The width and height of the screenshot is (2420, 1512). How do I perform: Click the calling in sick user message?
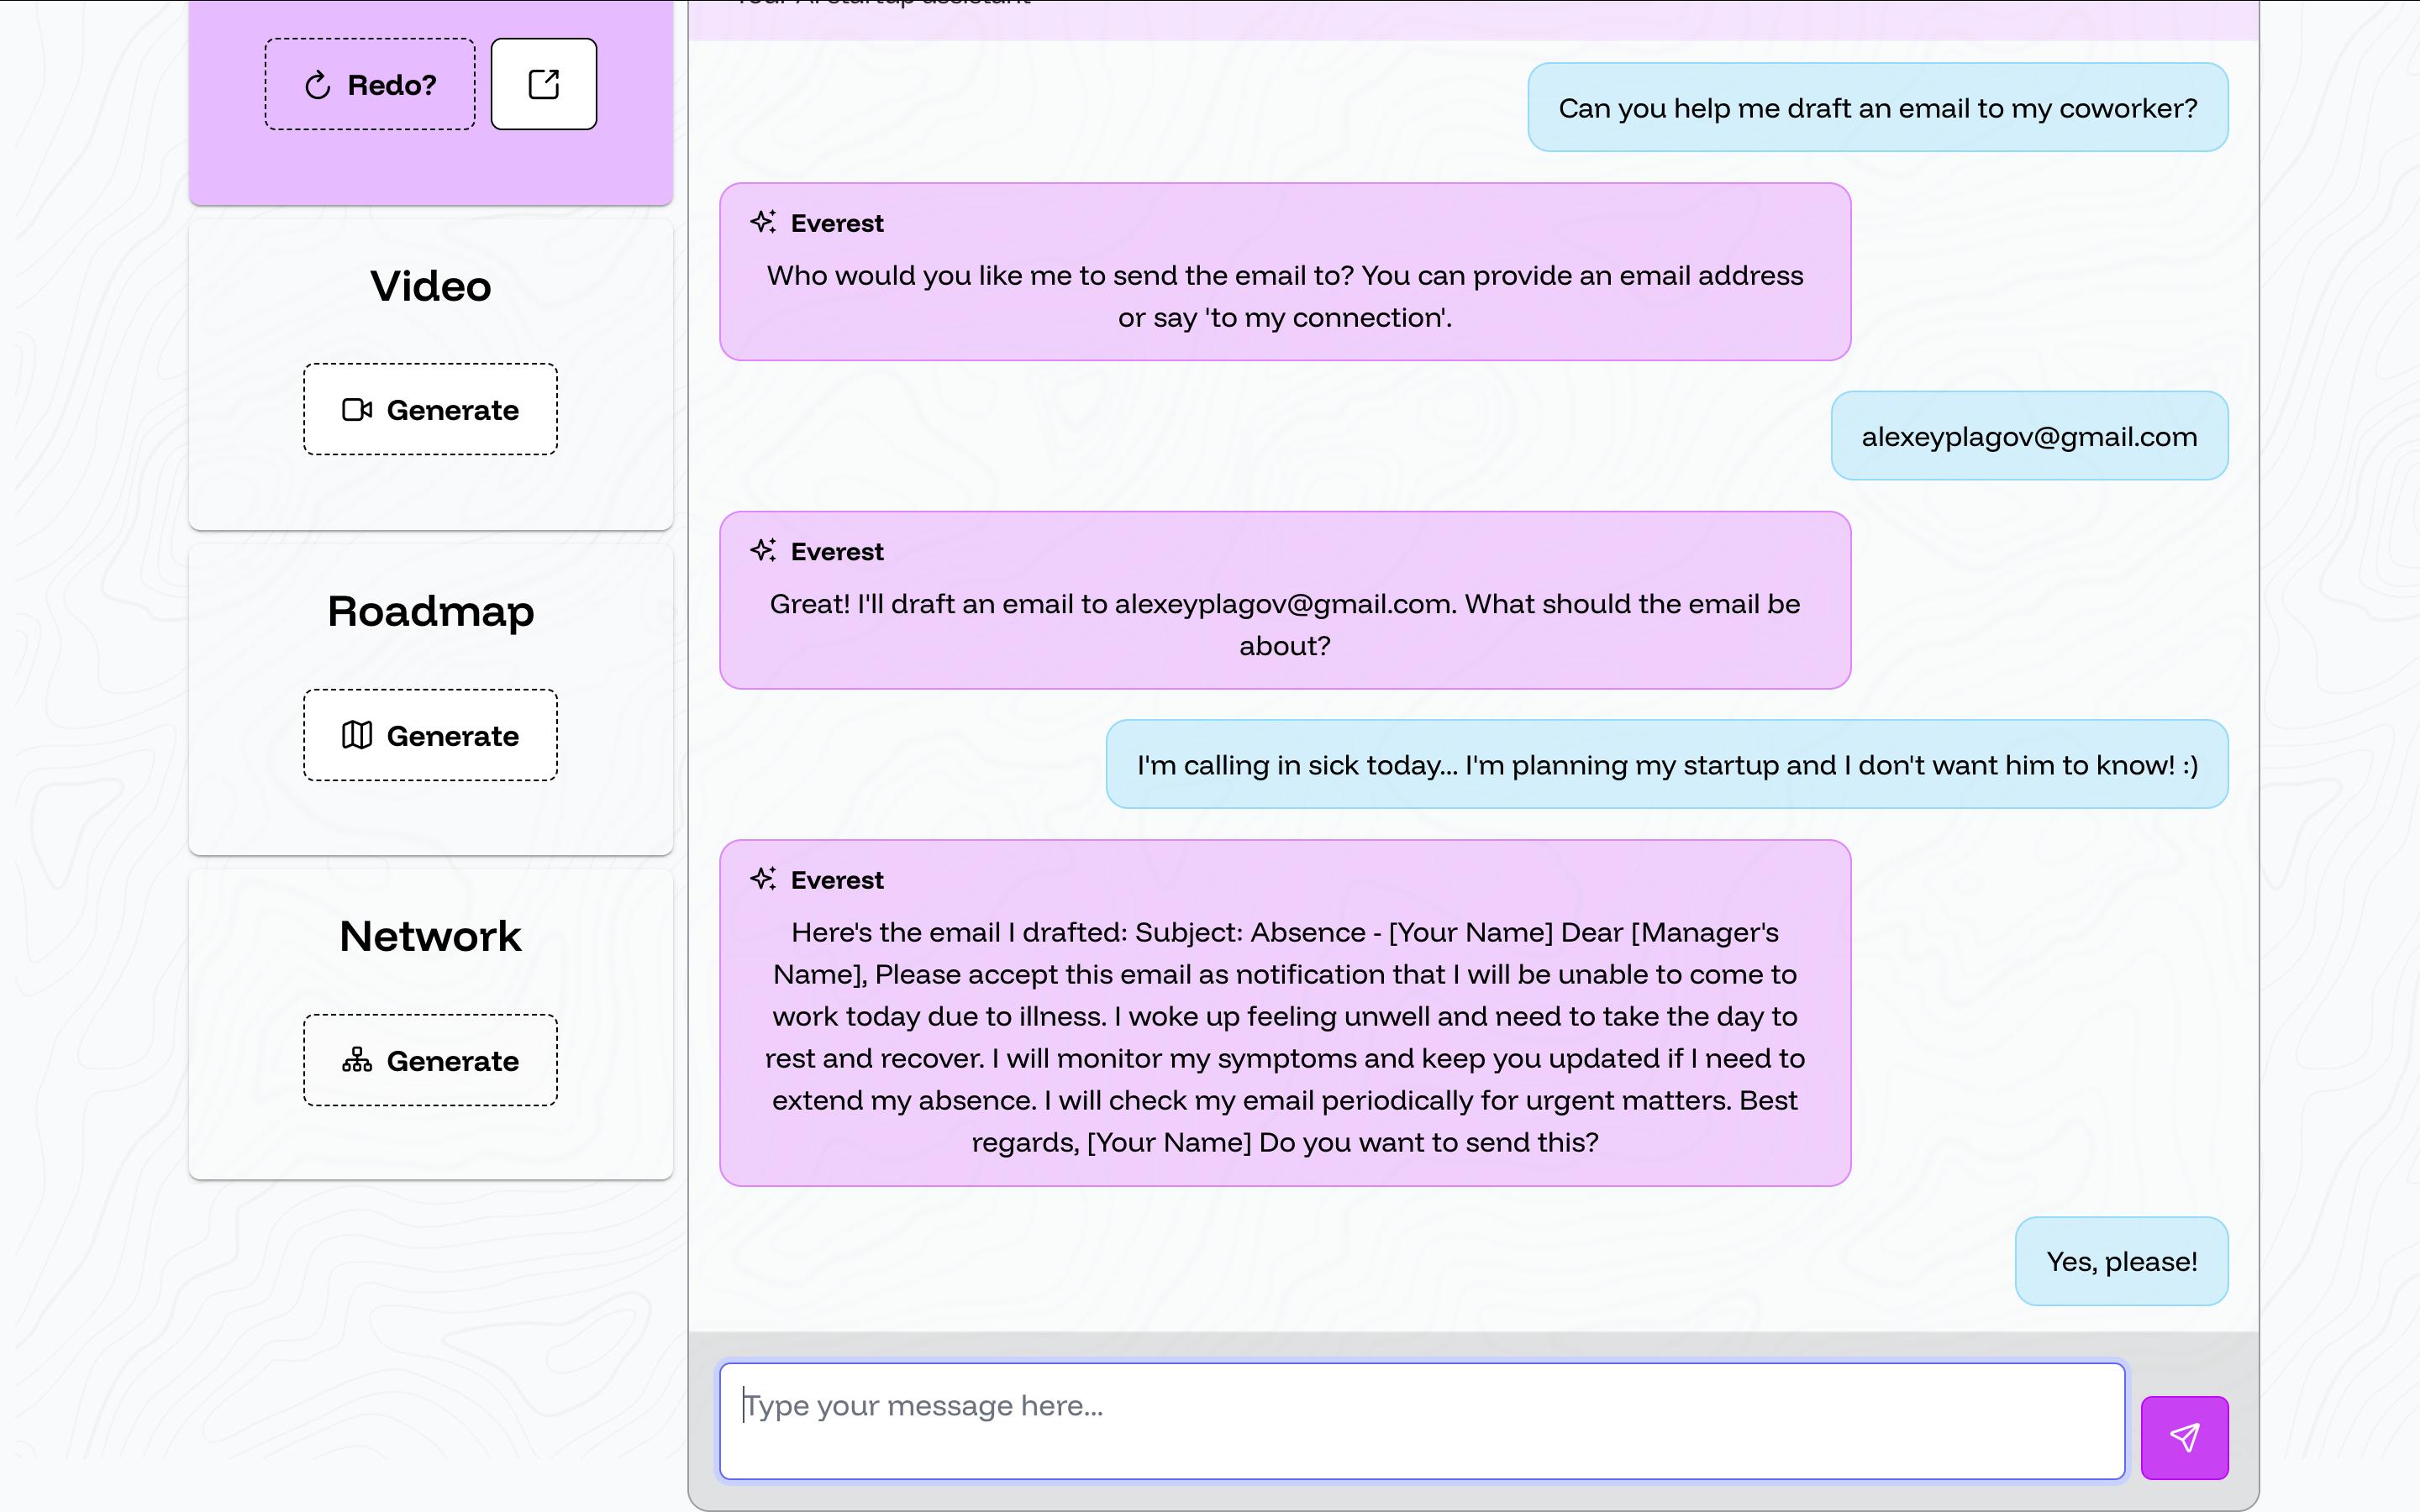coord(1666,765)
